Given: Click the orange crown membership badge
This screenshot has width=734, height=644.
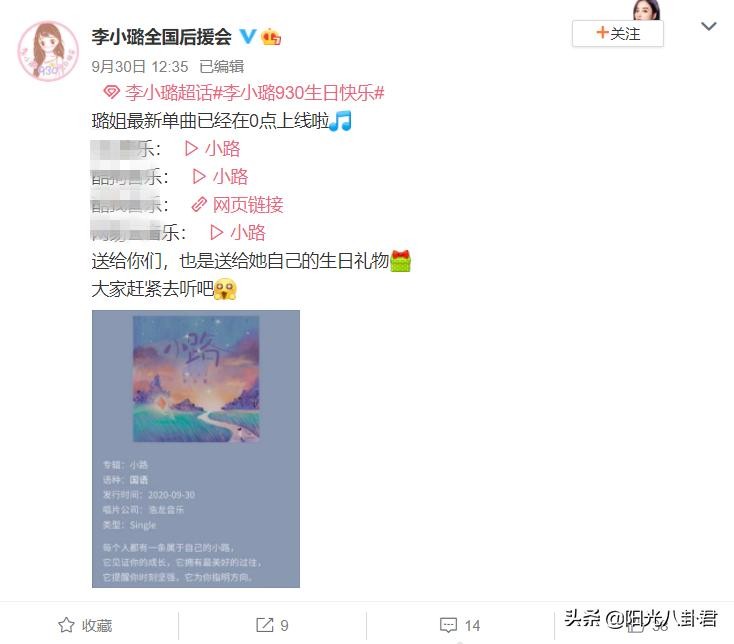Looking at the screenshot, I should click(x=271, y=37).
